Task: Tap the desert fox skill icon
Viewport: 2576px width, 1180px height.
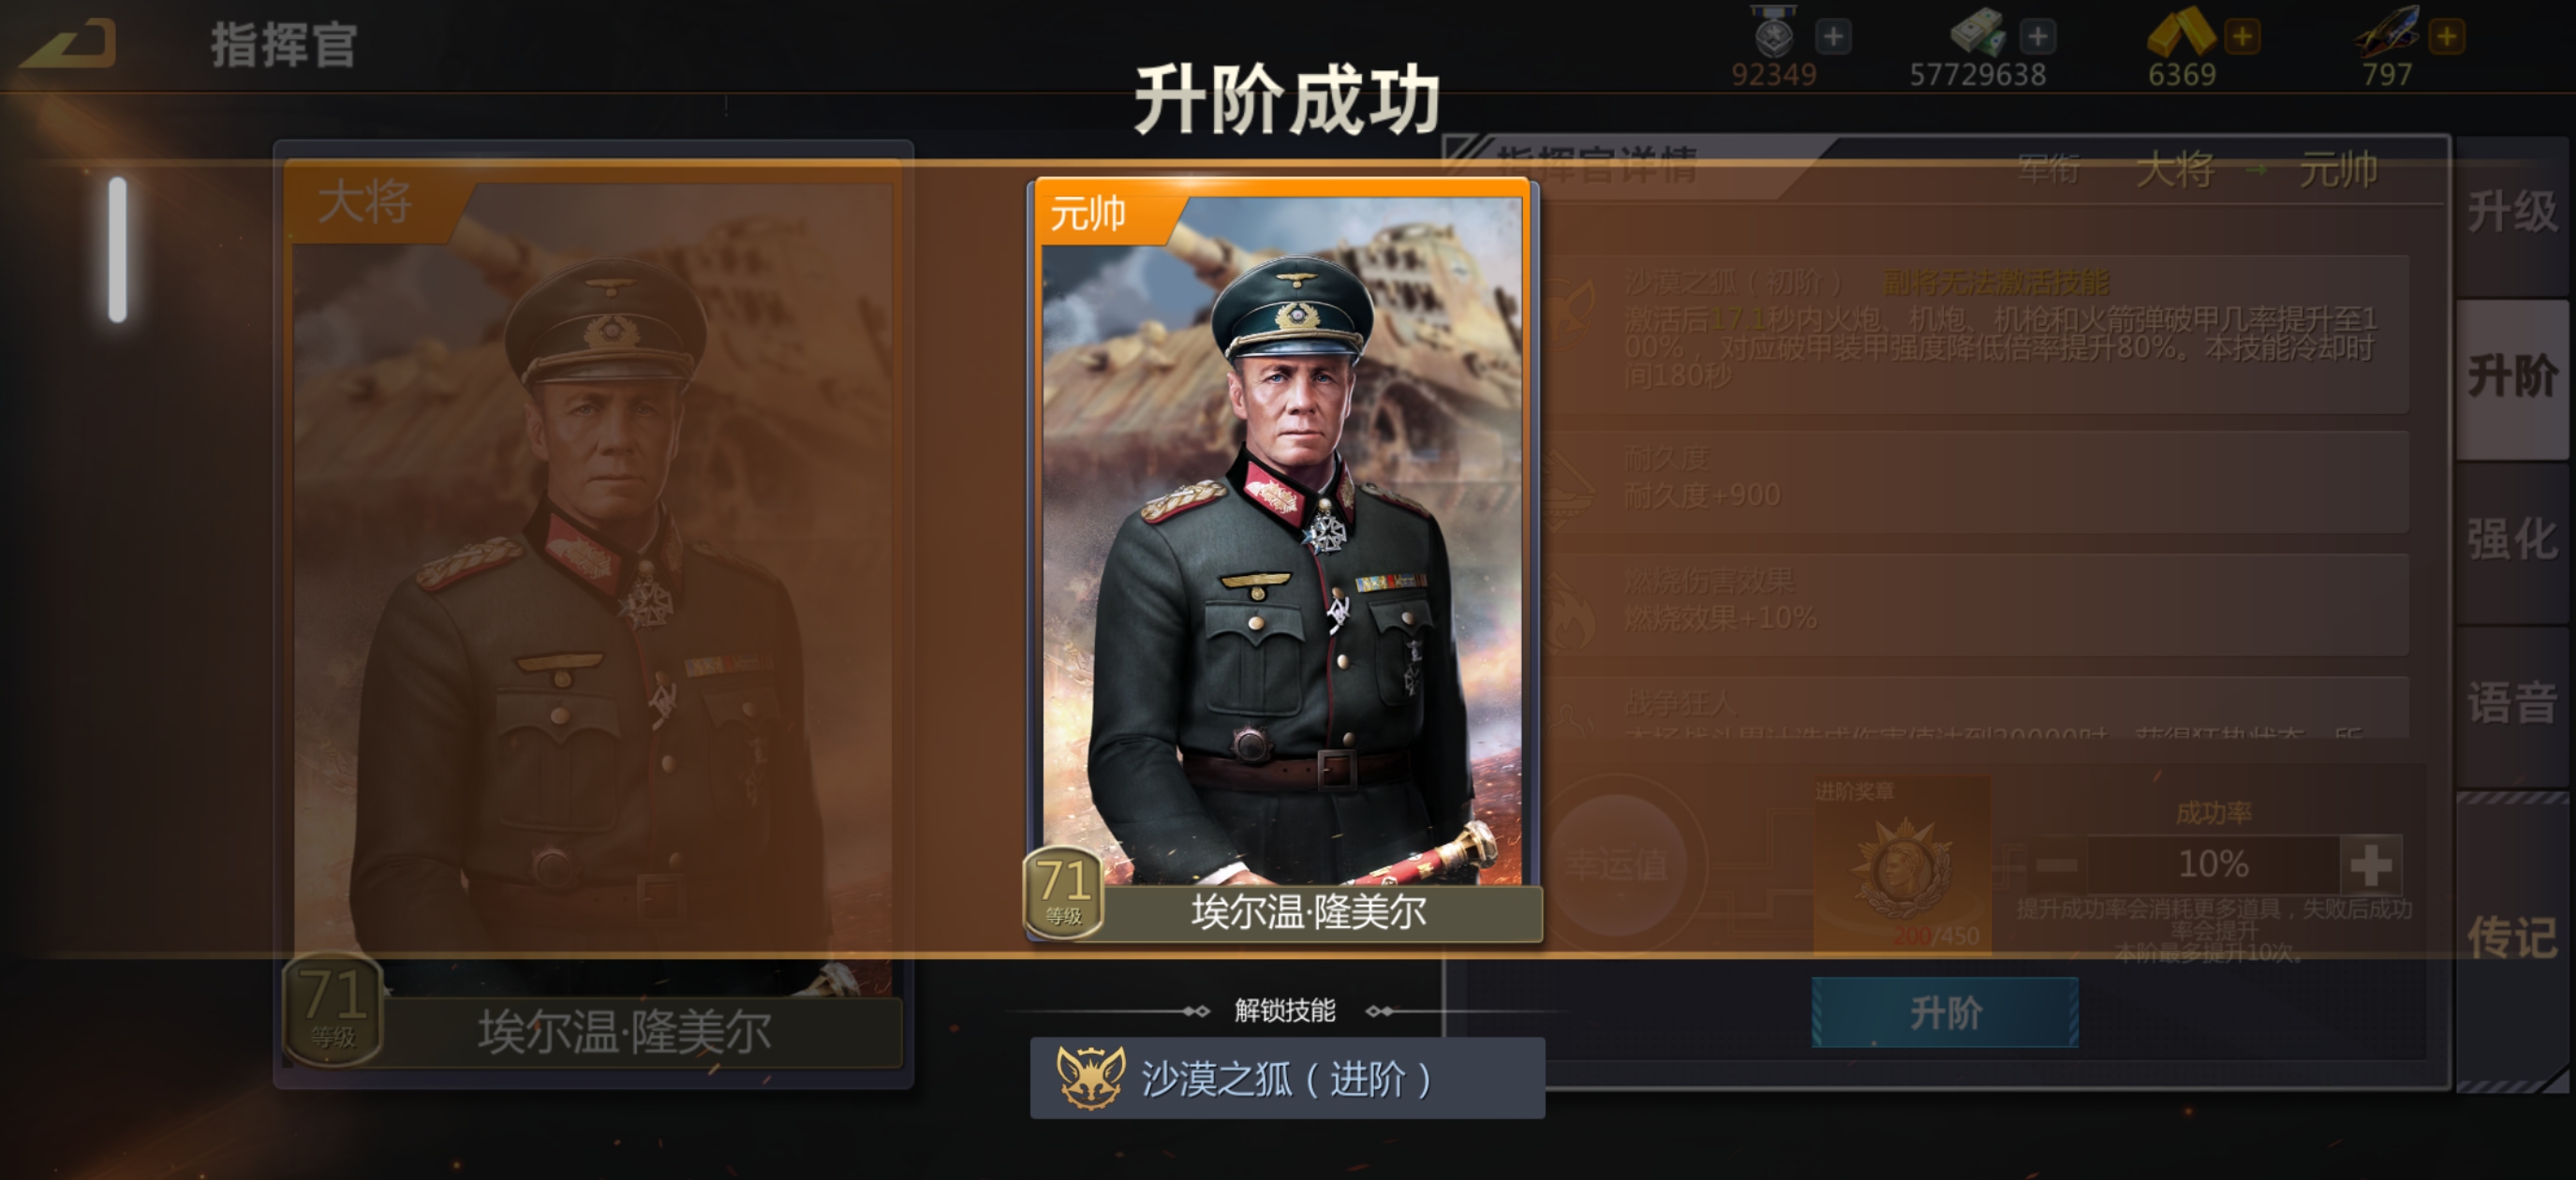Action: click(x=1090, y=1078)
